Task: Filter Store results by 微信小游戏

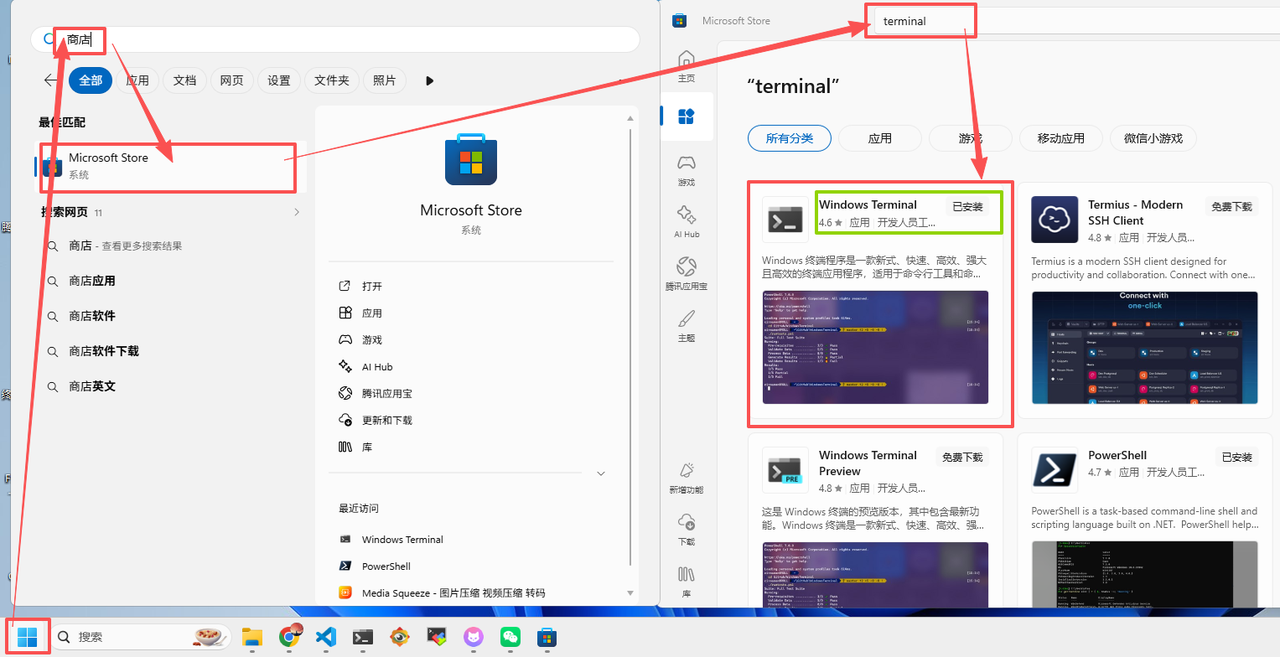Action: pyautogui.click(x=1153, y=138)
